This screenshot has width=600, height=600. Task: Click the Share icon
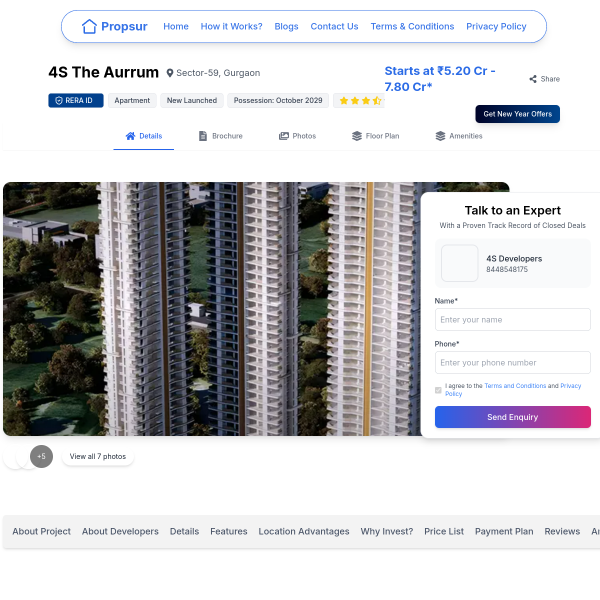[x=533, y=79]
